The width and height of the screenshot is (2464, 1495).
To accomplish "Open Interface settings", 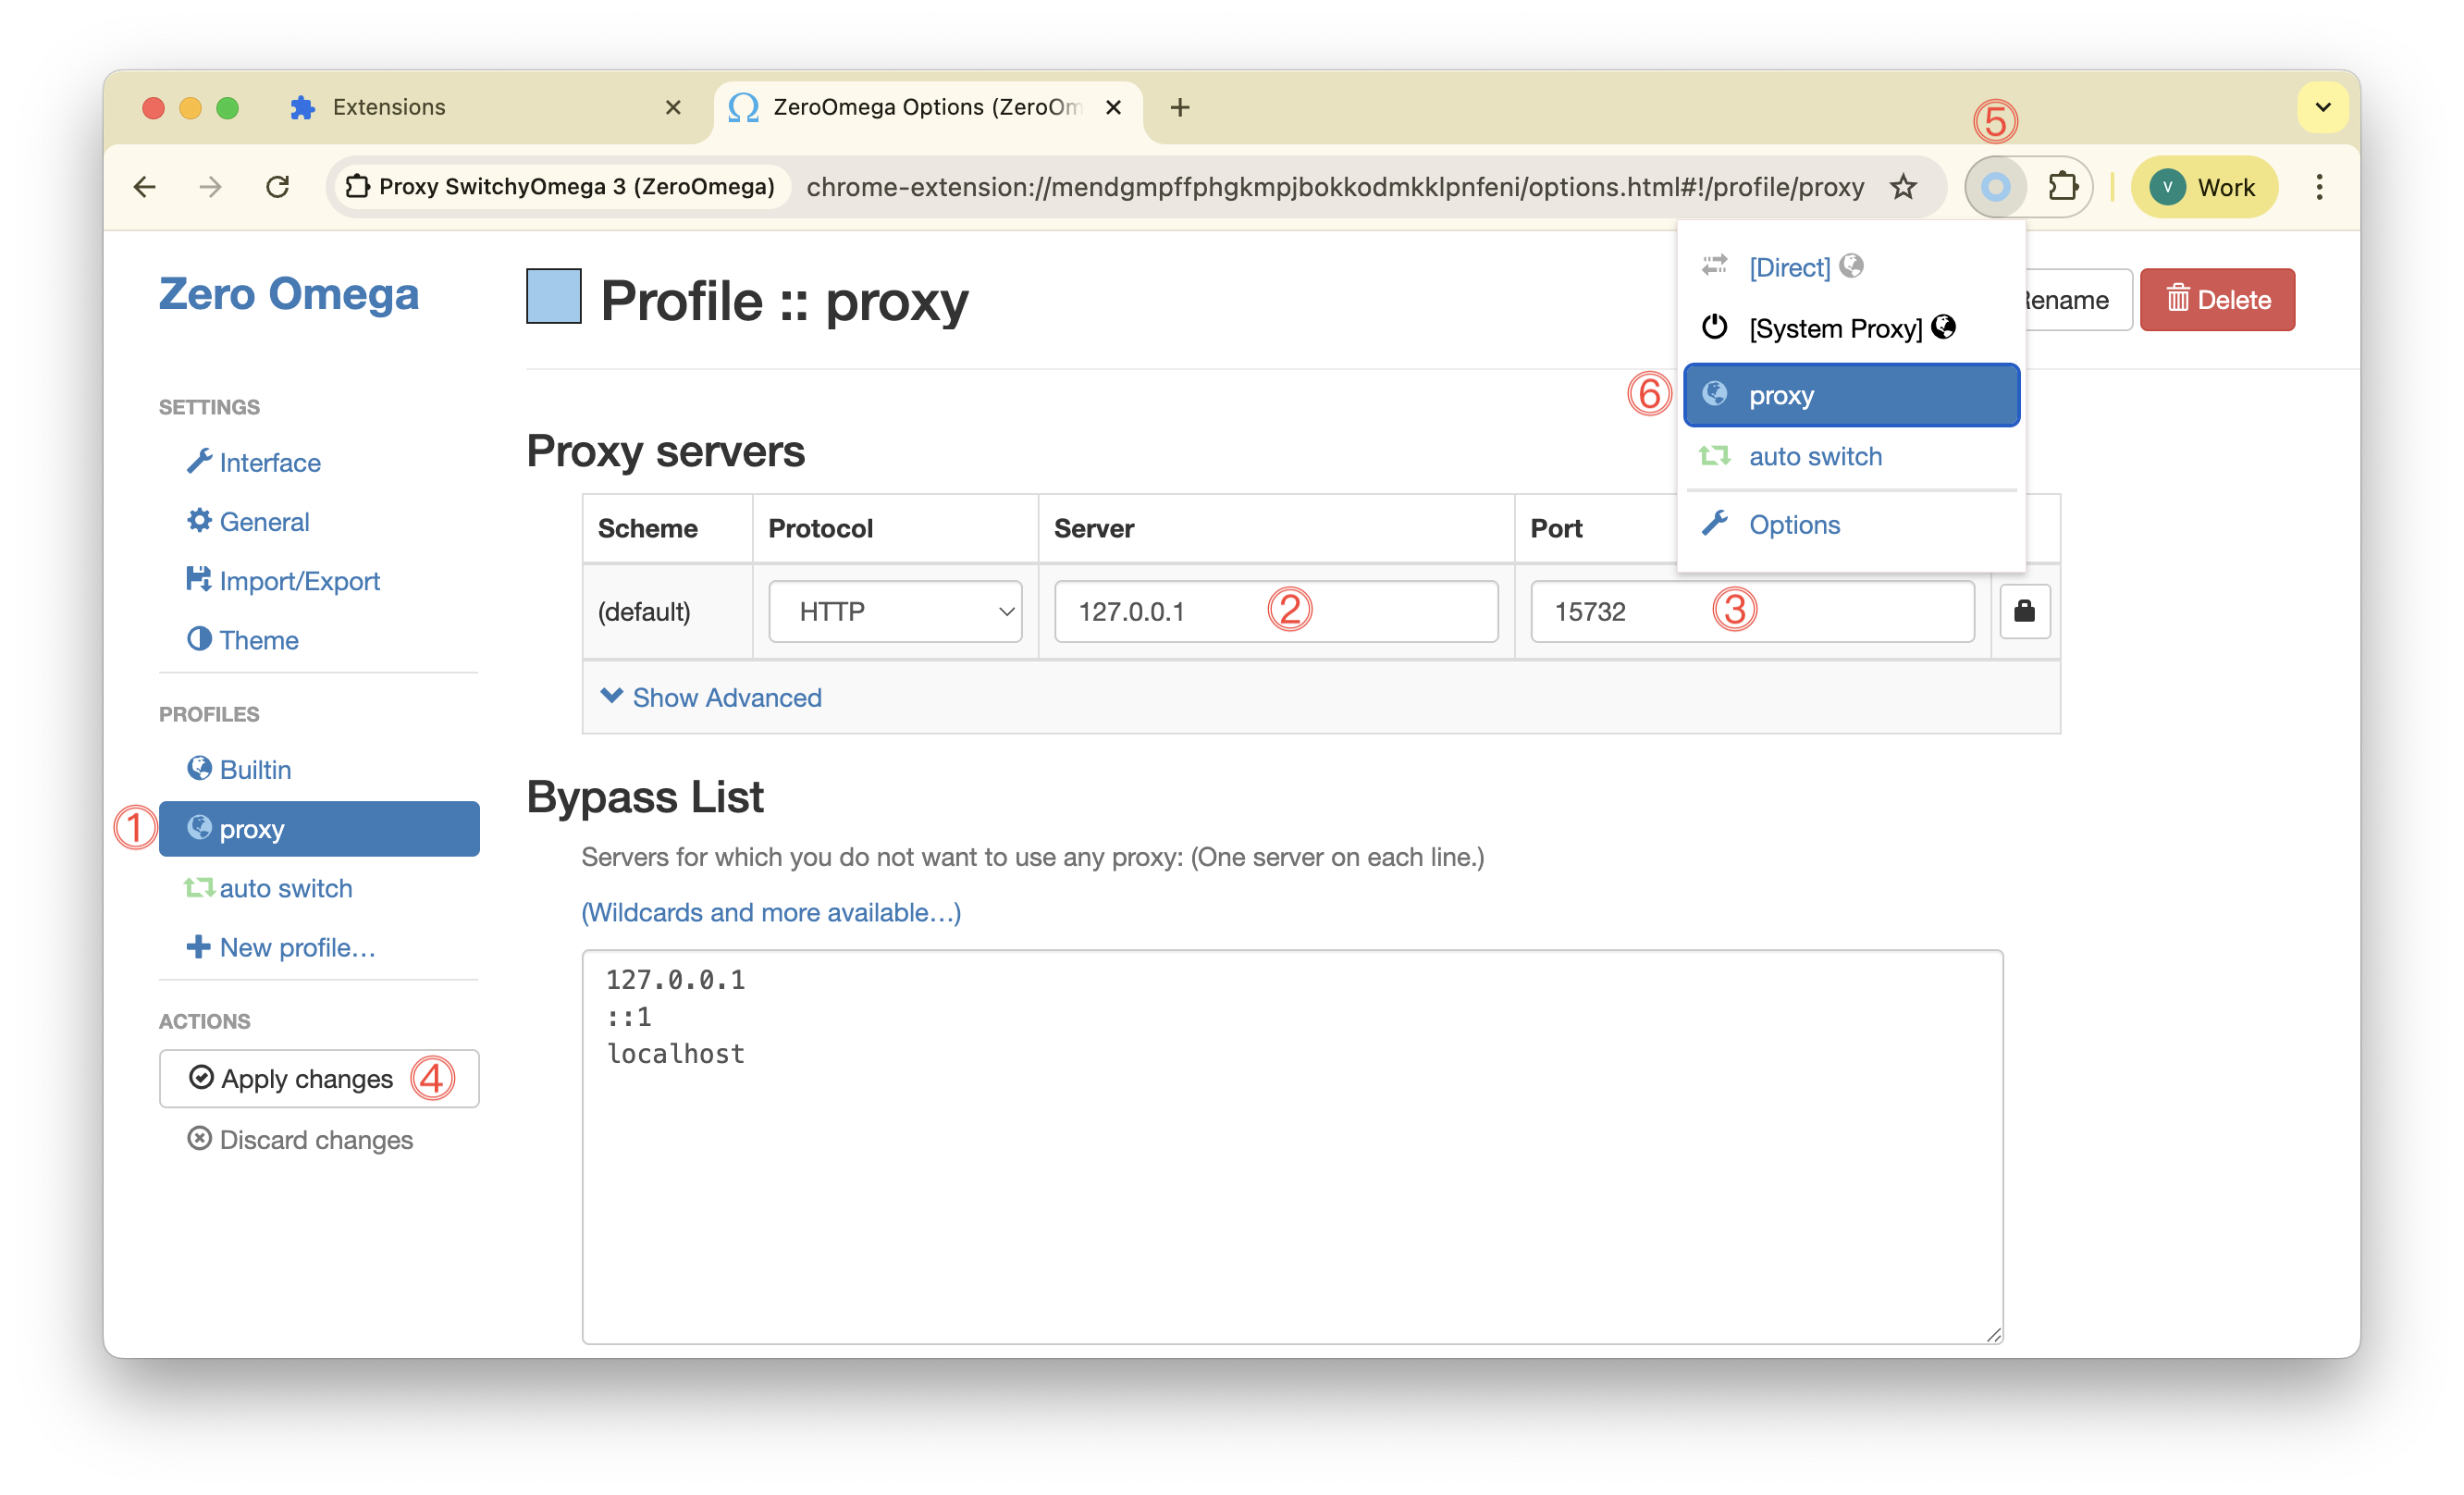I will (270, 462).
